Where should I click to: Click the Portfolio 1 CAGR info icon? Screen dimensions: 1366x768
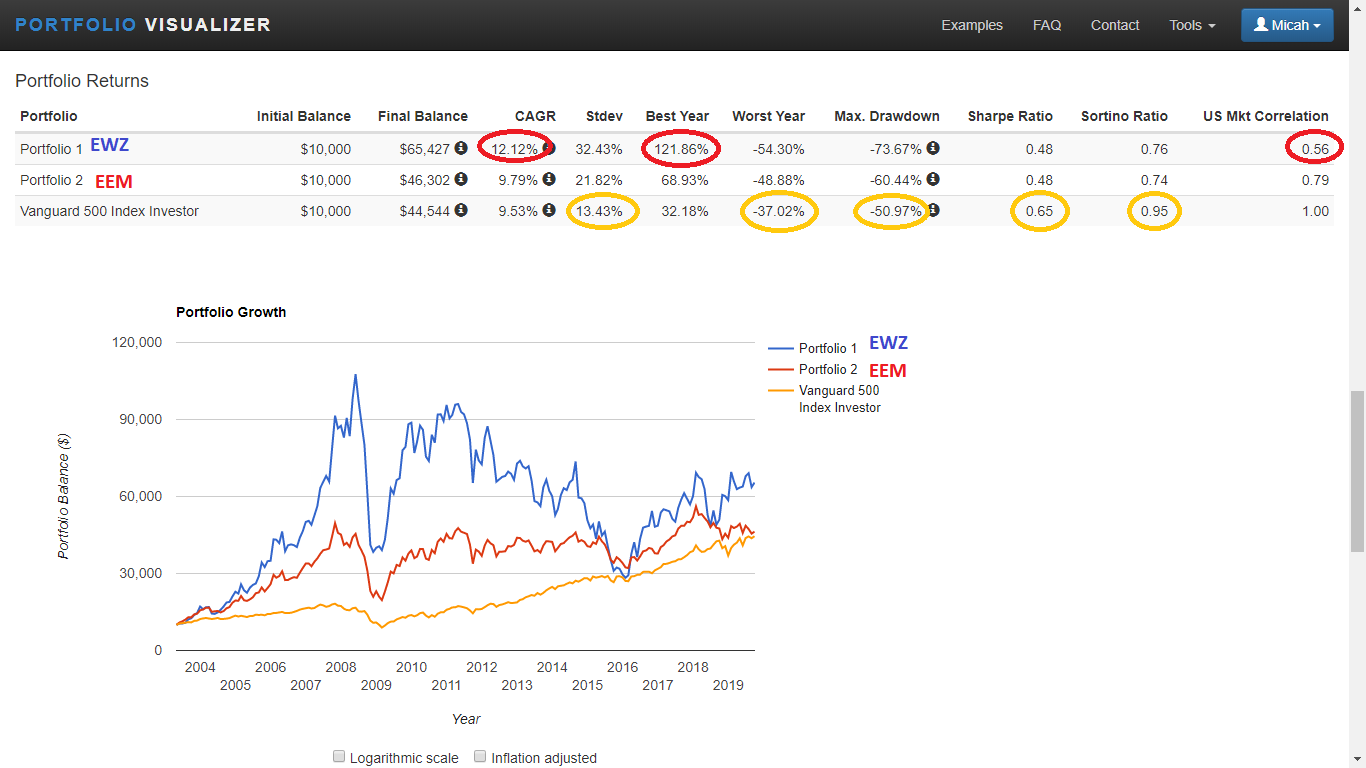coord(549,148)
